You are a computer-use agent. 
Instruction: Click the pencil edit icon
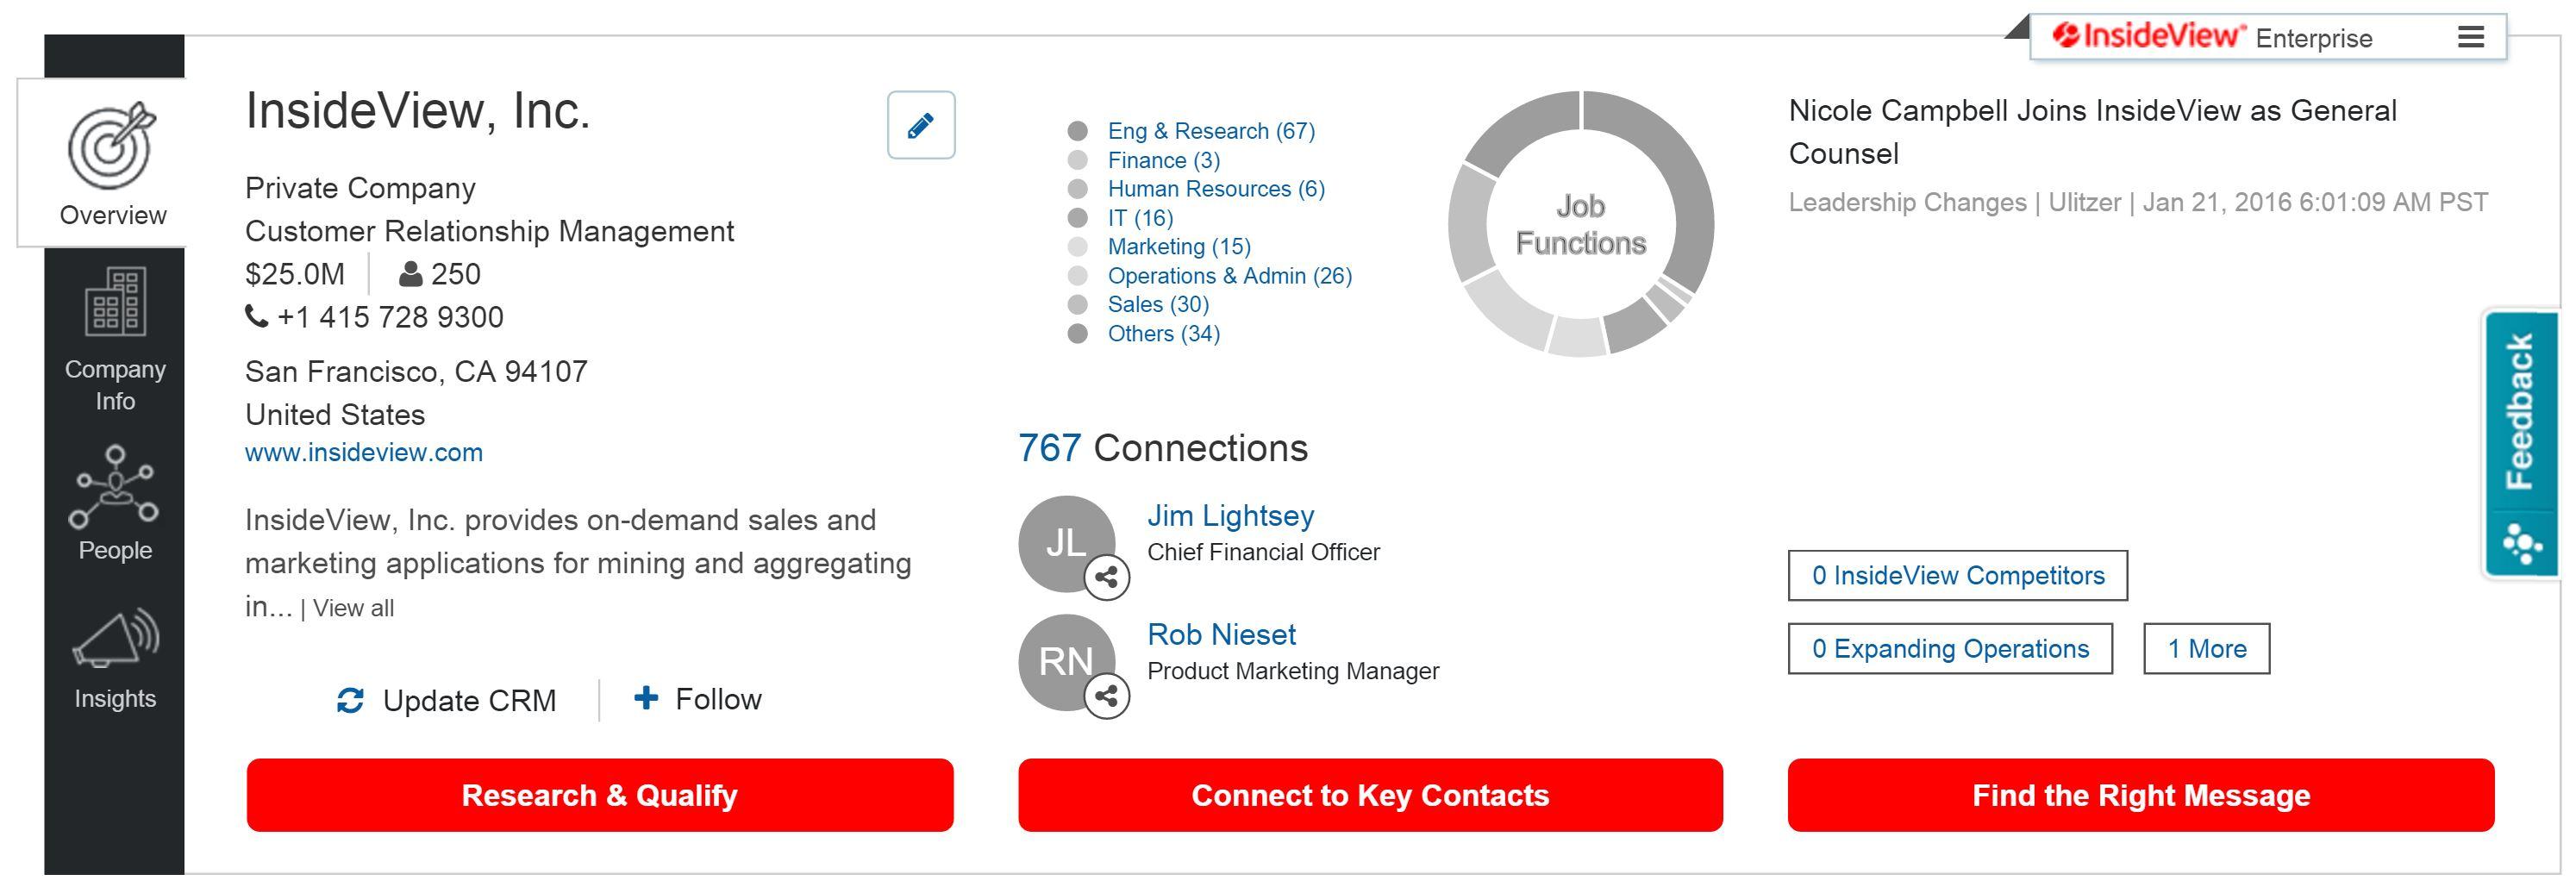[x=921, y=125]
